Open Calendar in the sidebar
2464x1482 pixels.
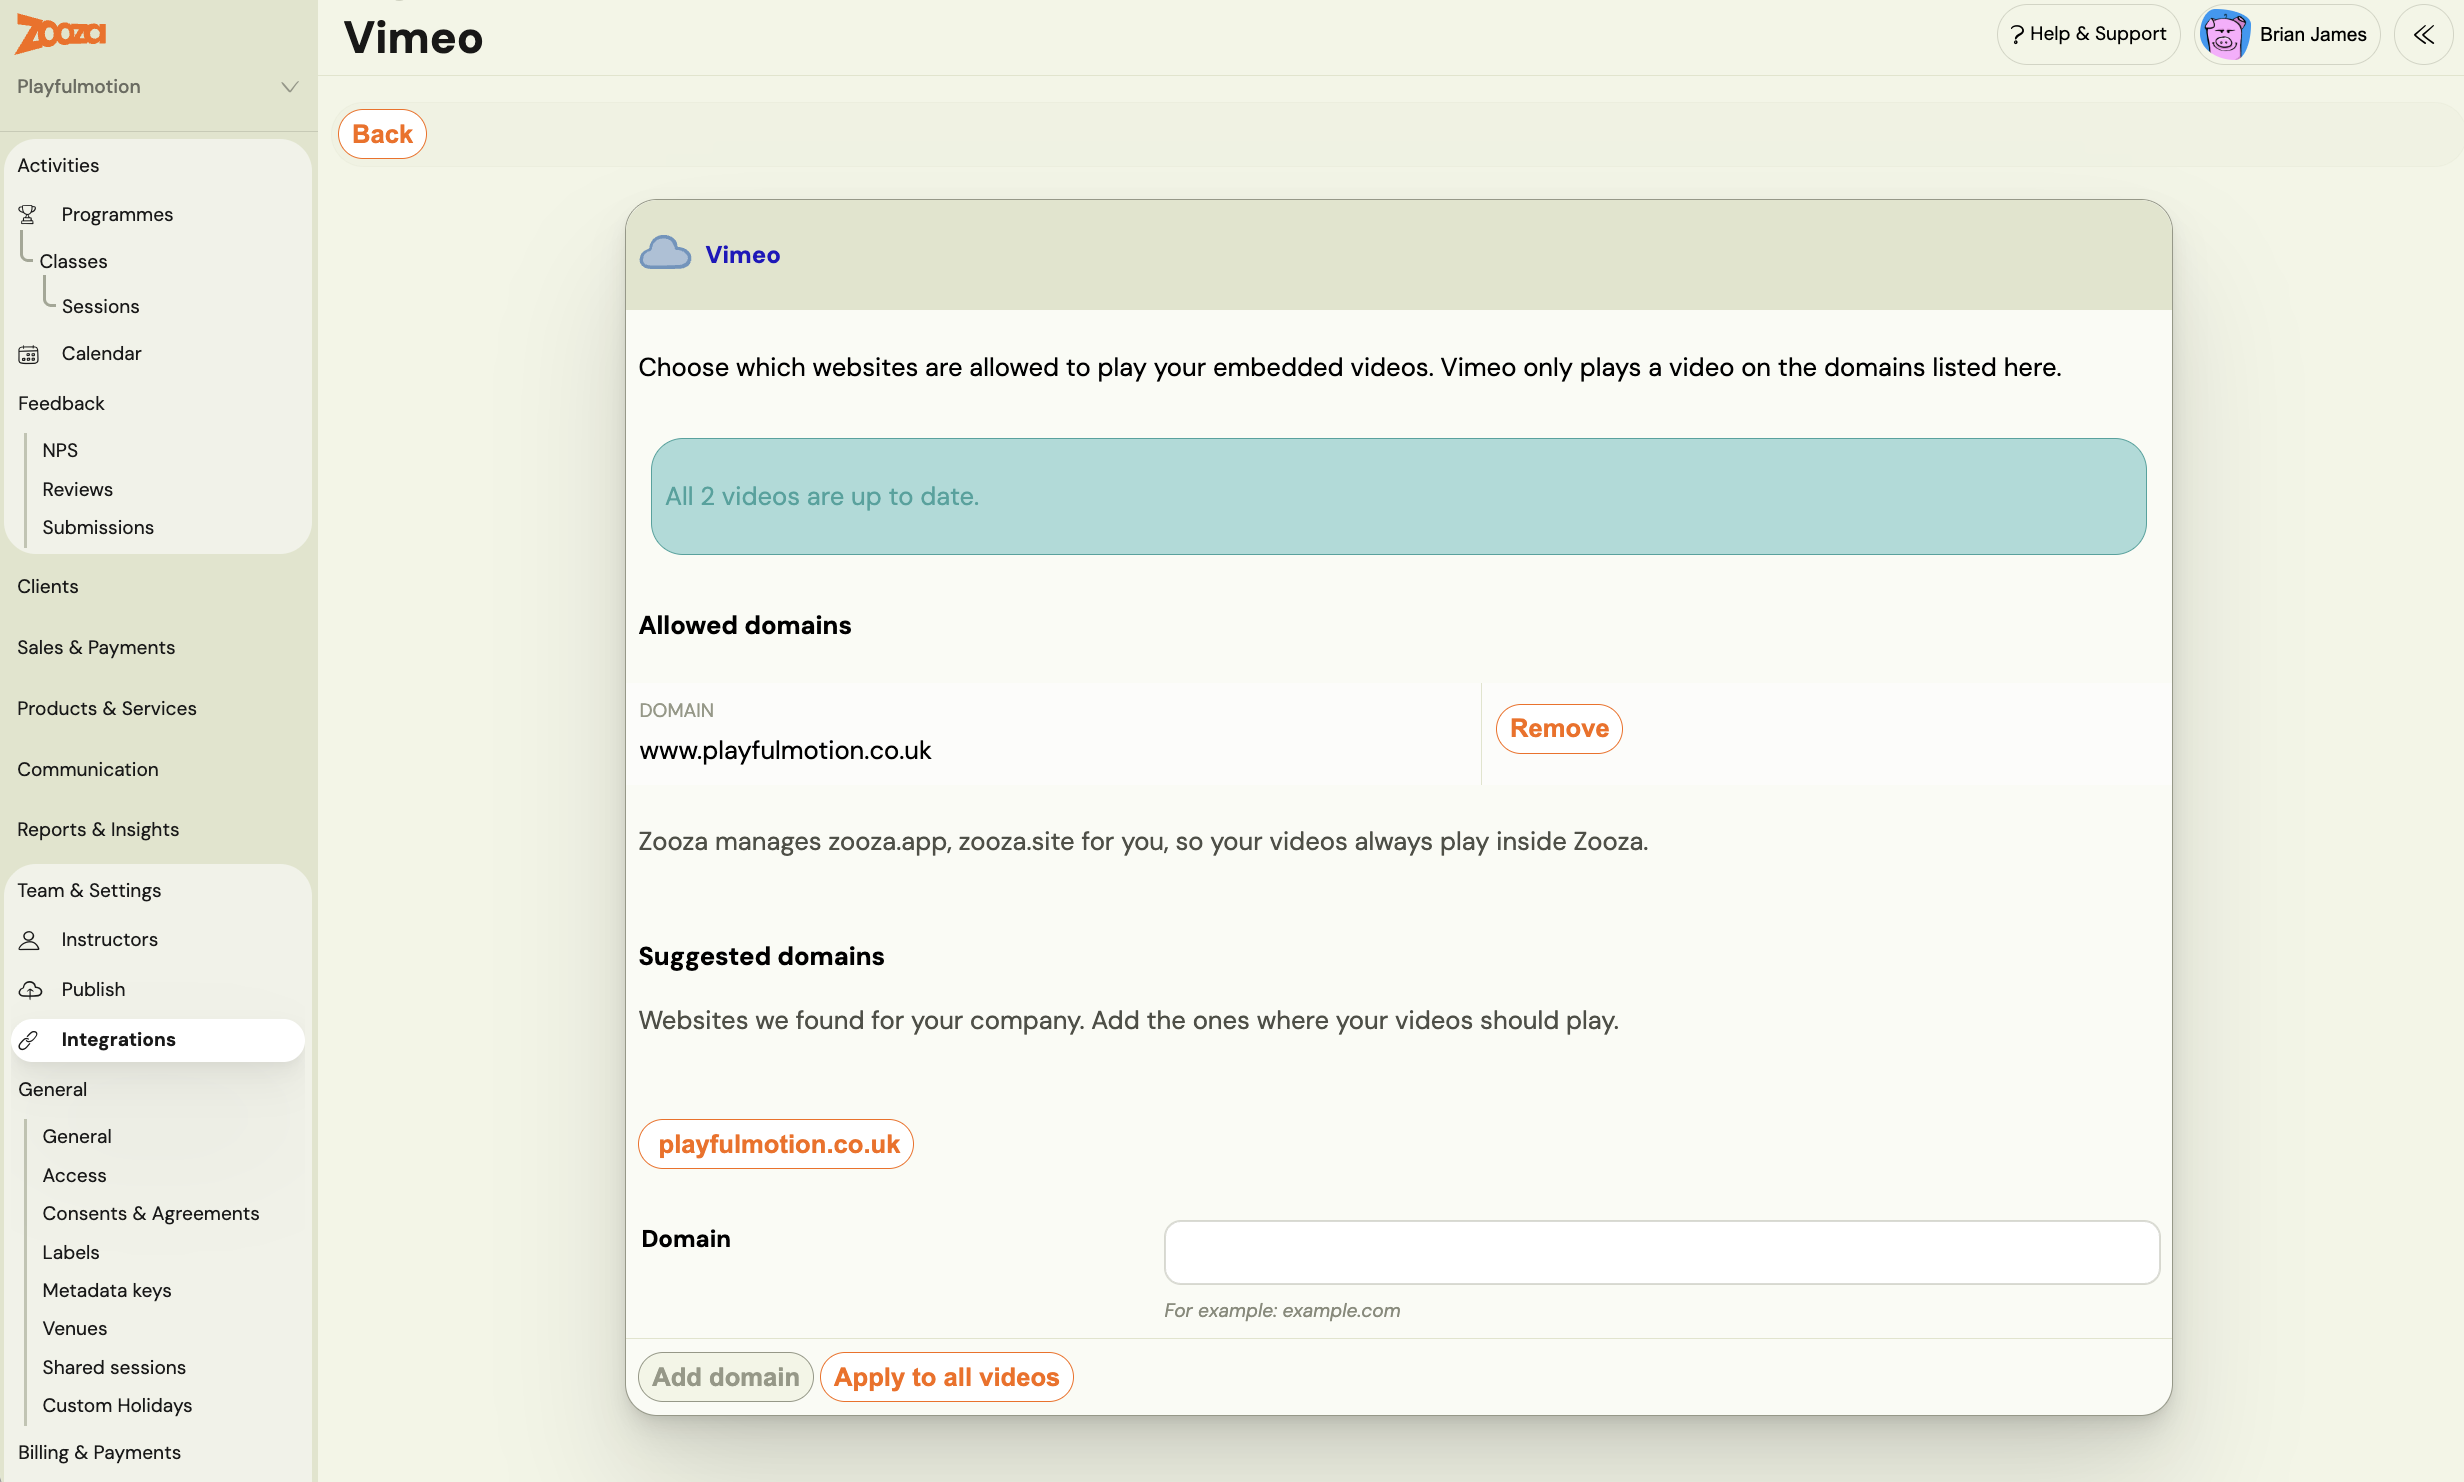(x=101, y=353)
